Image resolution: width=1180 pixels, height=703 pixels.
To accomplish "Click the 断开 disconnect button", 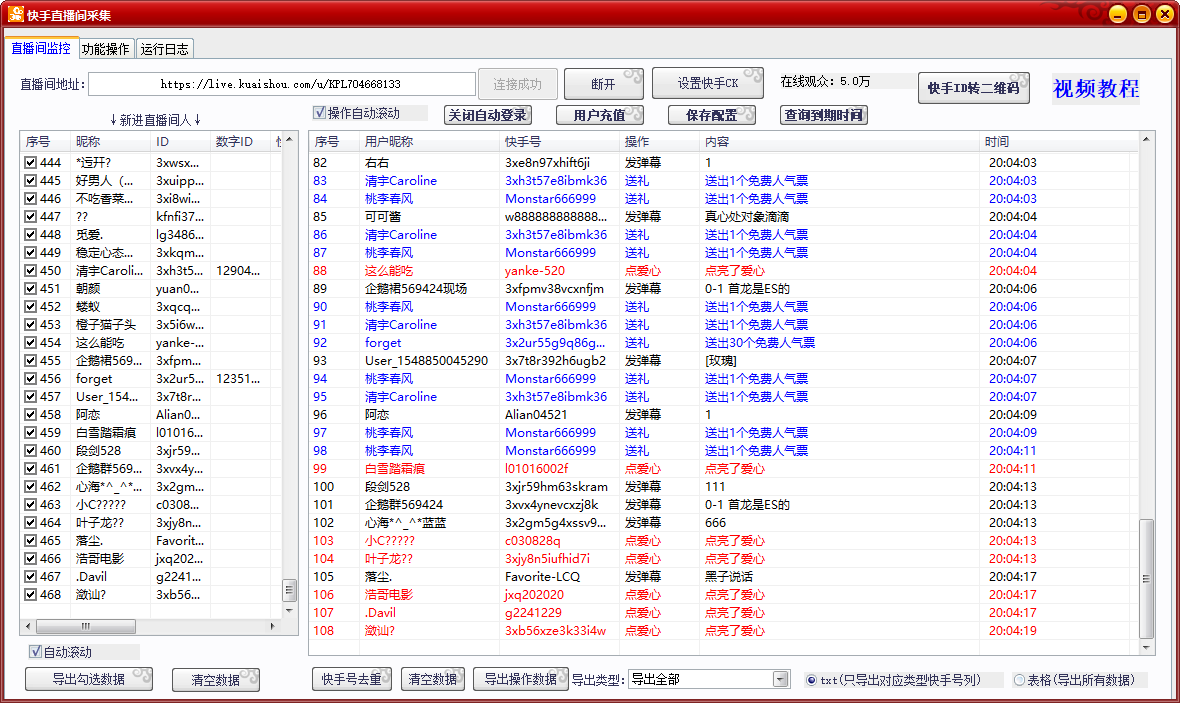I will tap(603, 84).
